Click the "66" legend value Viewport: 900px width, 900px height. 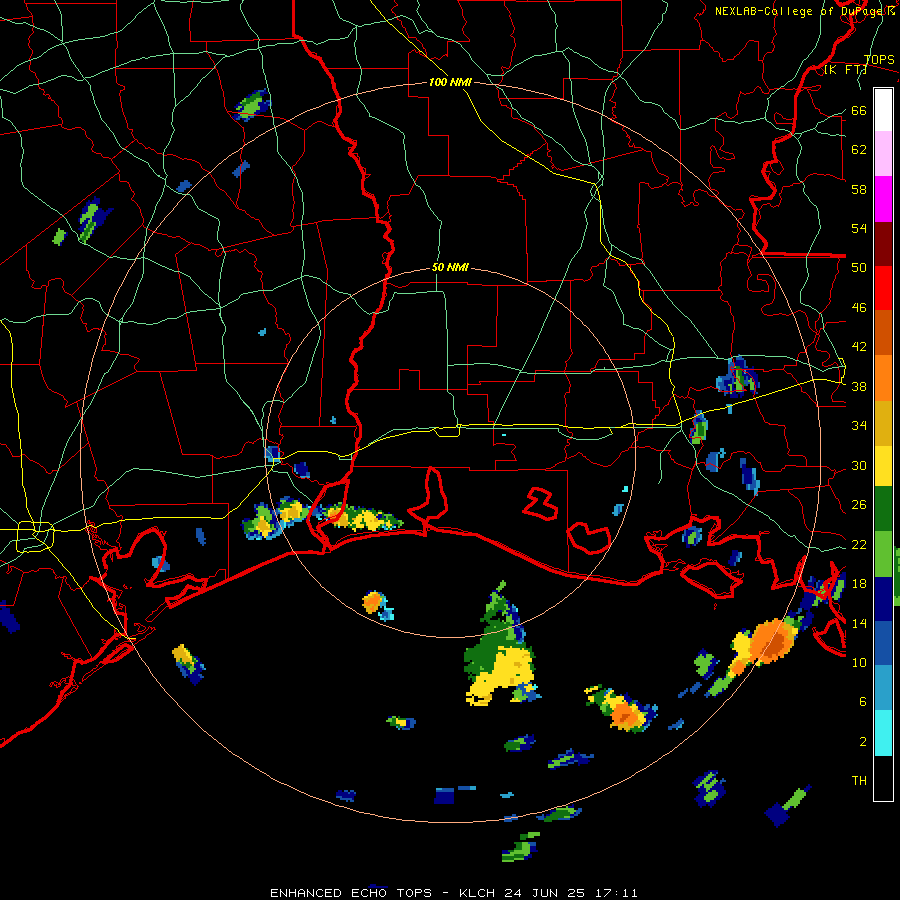[x=859, y=111]
